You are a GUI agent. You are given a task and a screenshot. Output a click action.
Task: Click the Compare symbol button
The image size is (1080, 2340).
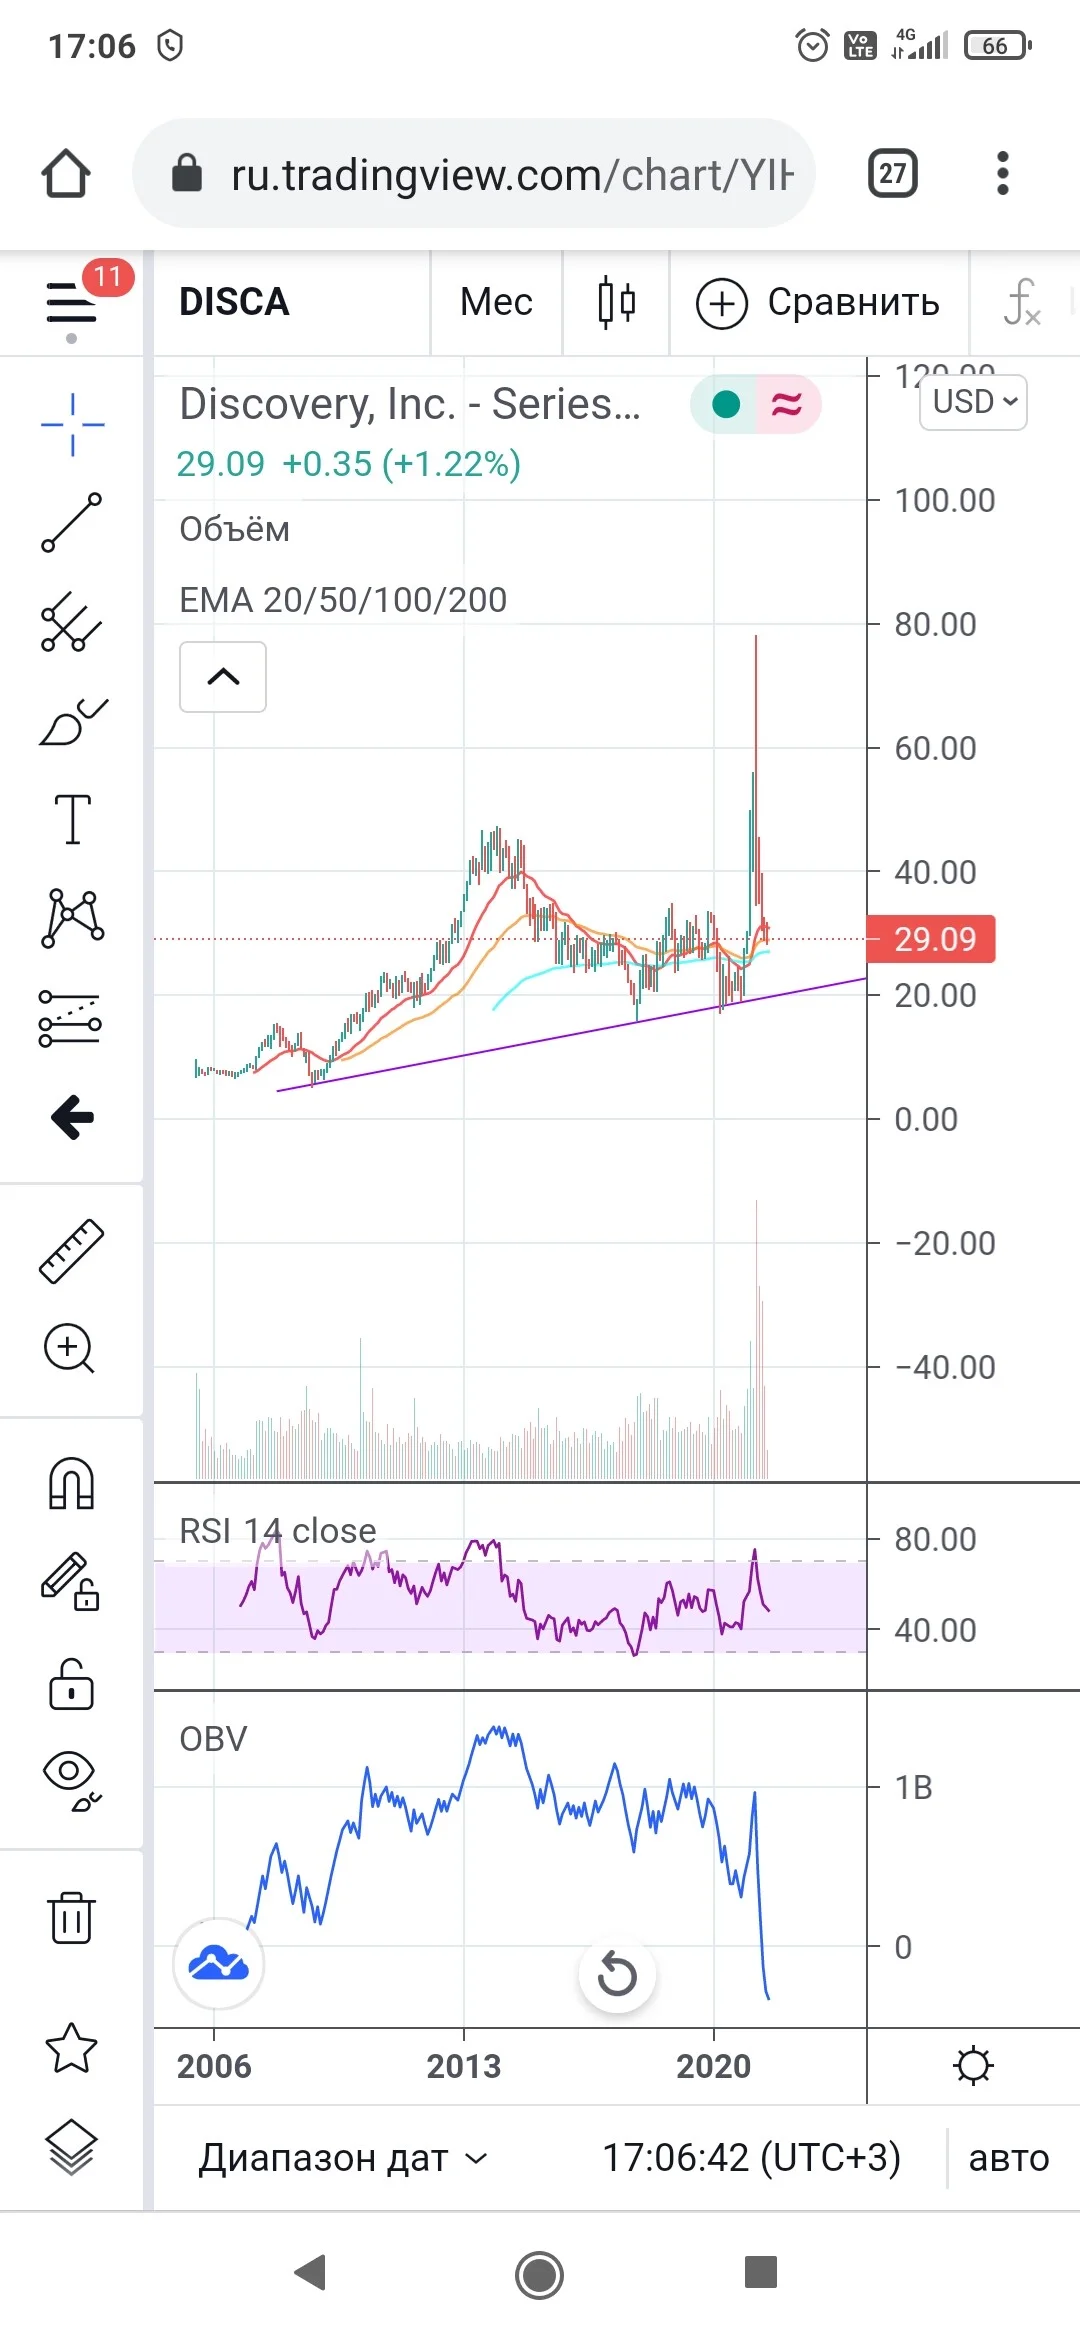point(818,302)
